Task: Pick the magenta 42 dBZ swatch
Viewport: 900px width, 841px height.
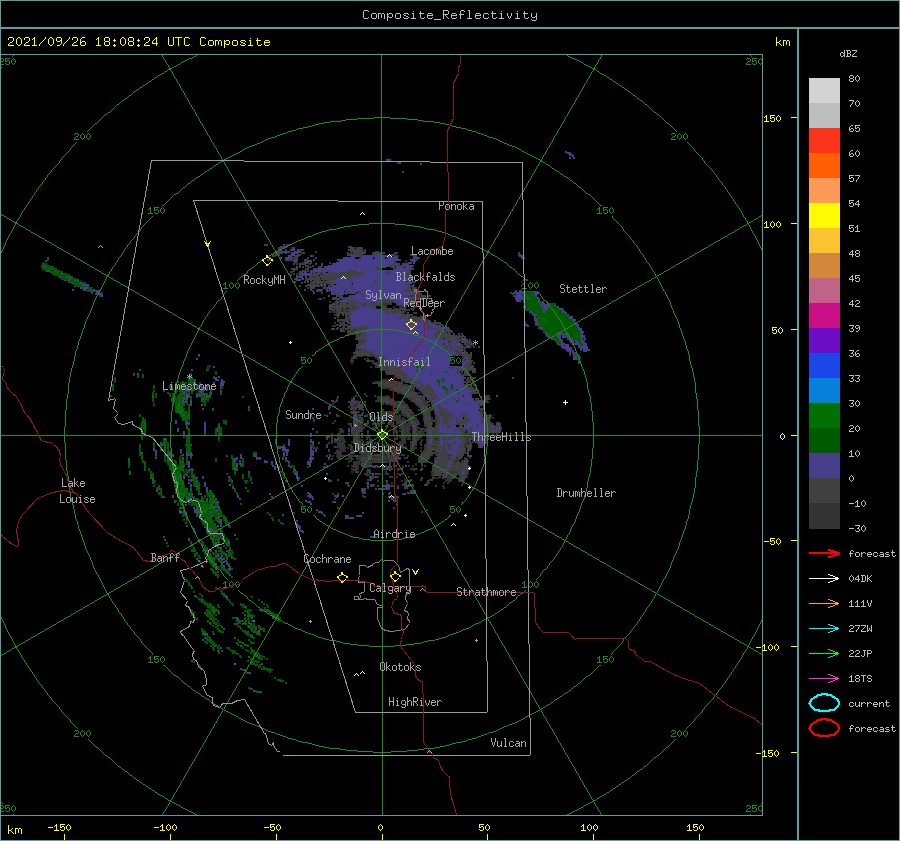Action: (824, 315)
